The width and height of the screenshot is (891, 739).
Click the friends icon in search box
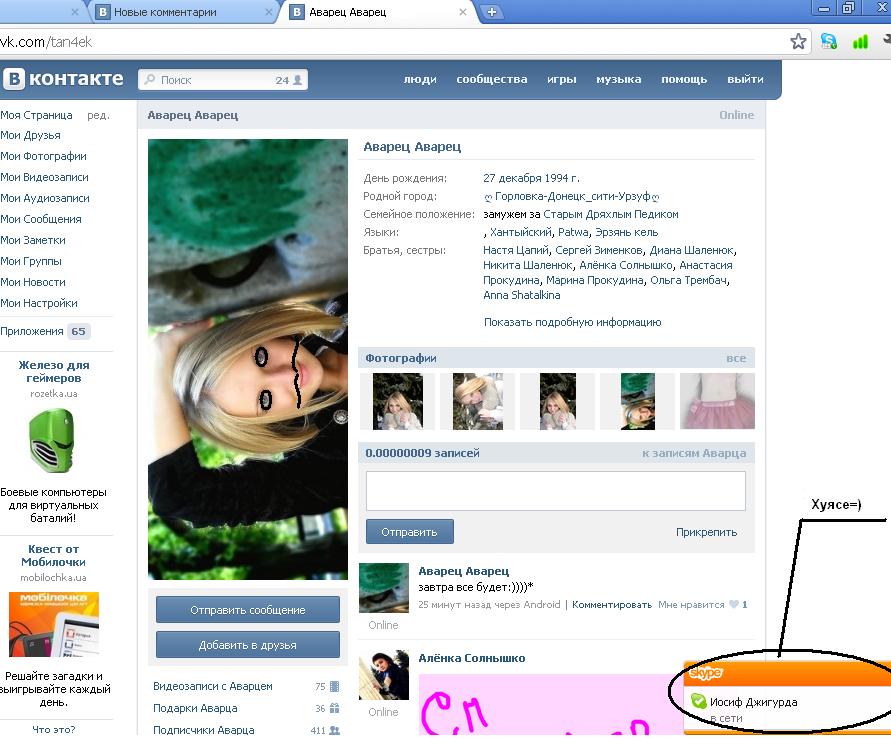click(297, 80)
